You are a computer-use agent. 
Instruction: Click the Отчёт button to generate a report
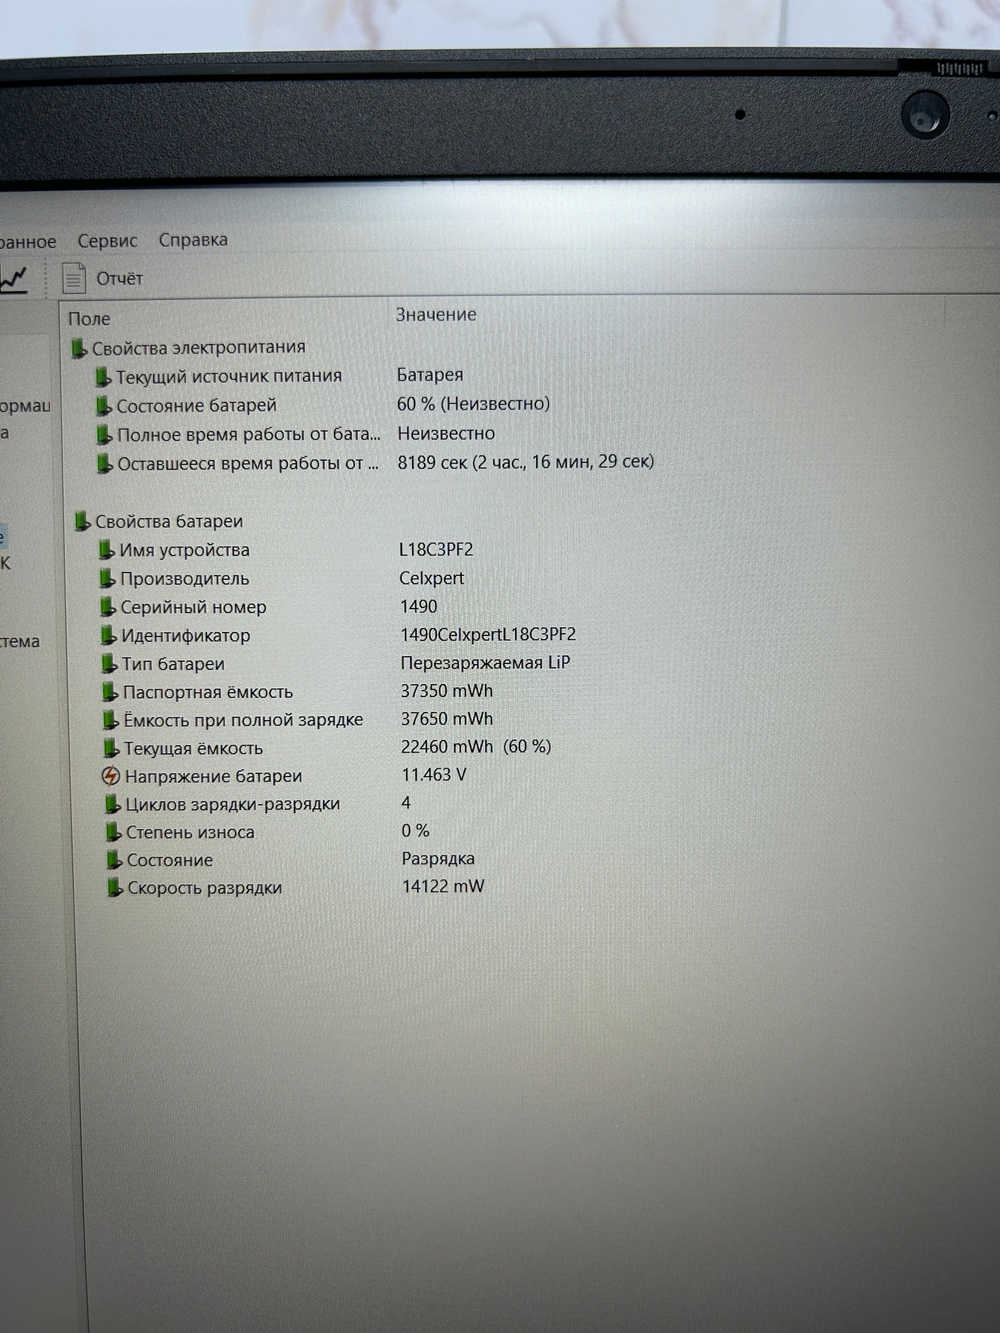click(103, 276)
